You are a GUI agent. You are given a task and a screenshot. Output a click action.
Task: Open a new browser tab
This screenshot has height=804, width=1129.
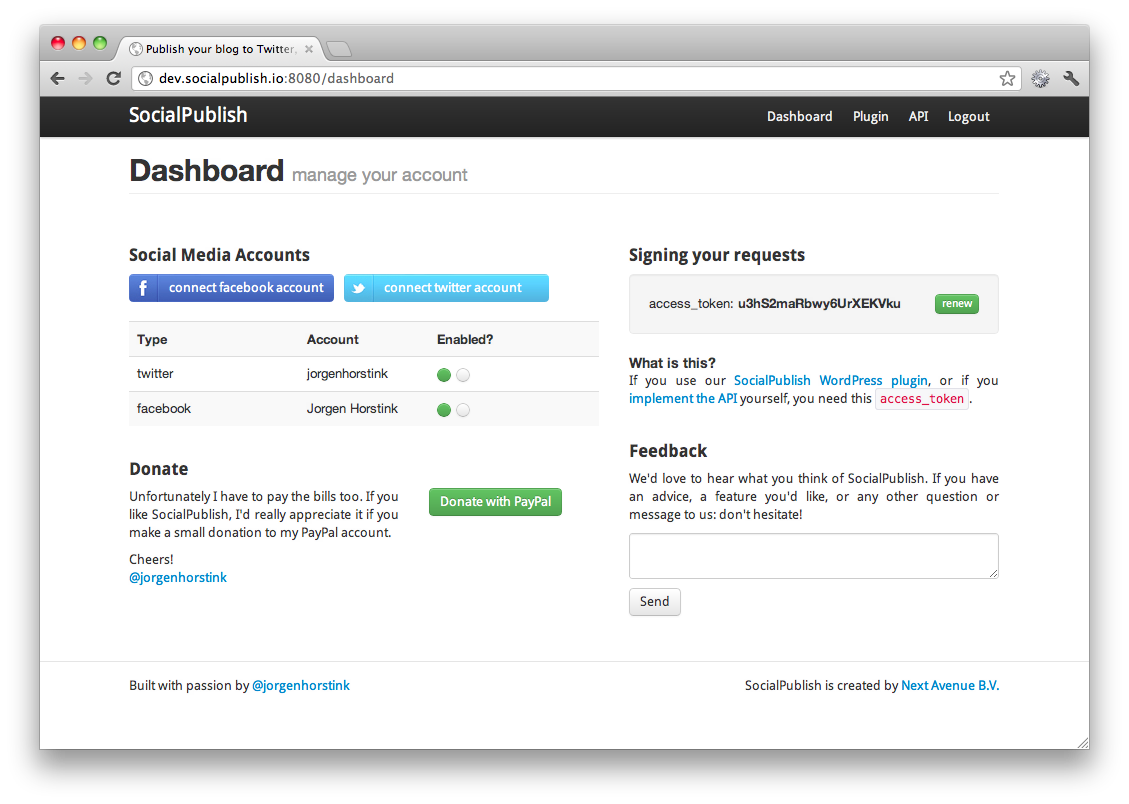click(x=338, y=49)
